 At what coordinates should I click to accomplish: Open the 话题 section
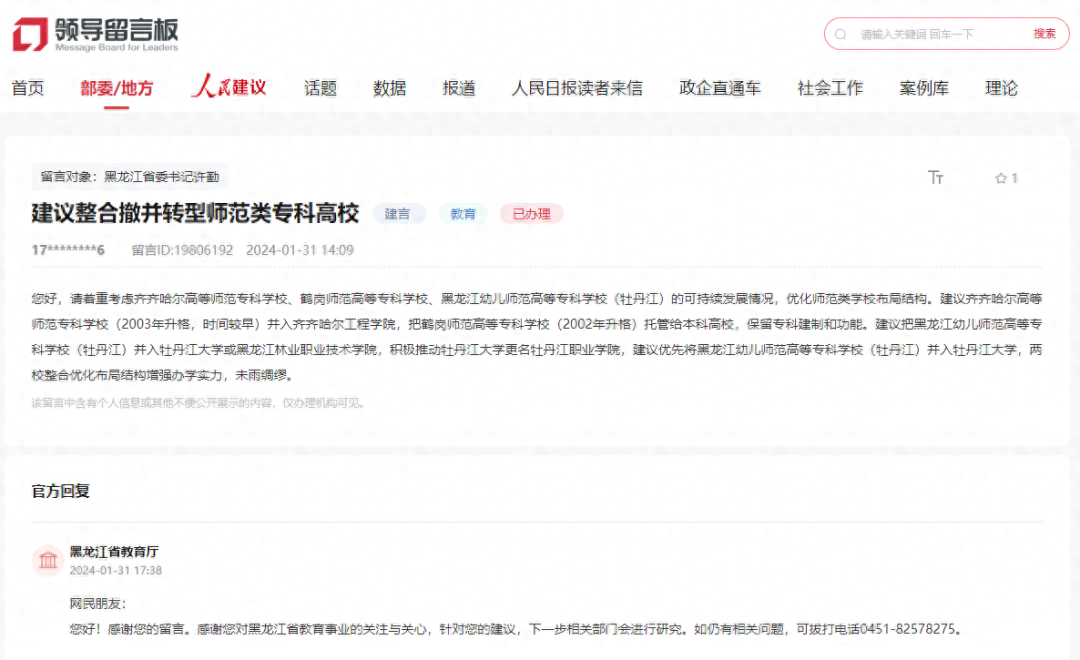pyautogui.click(x=318, y=88)
